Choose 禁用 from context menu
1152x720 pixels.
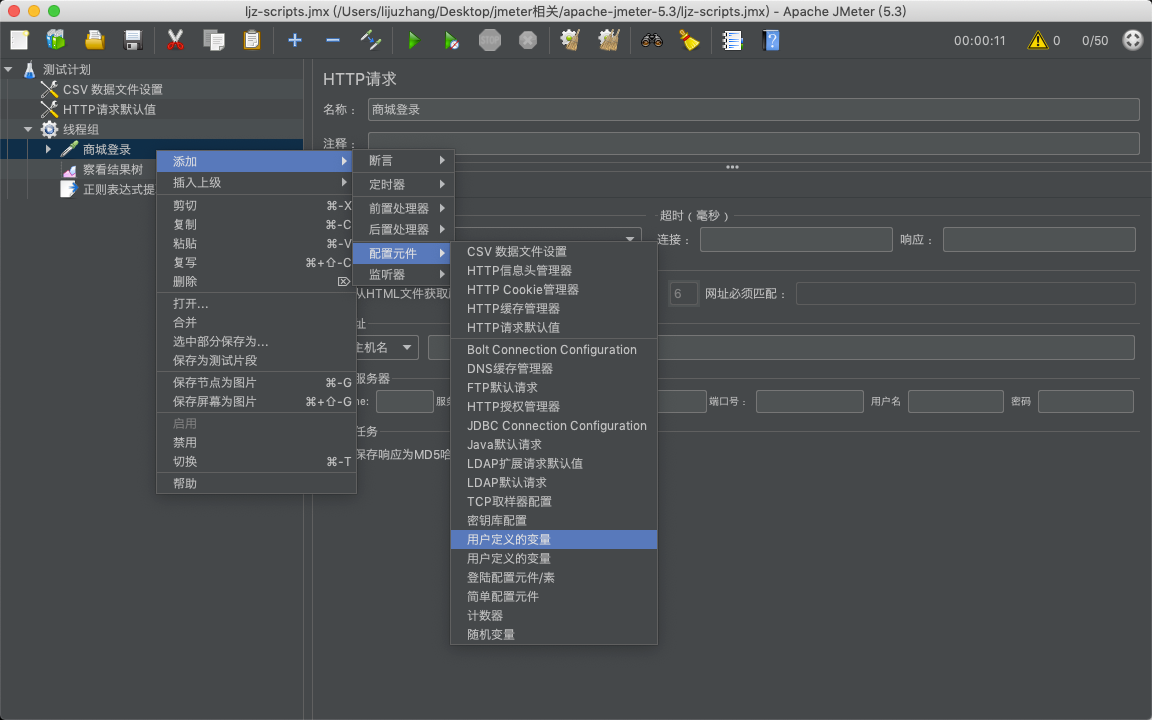point(256,442)
